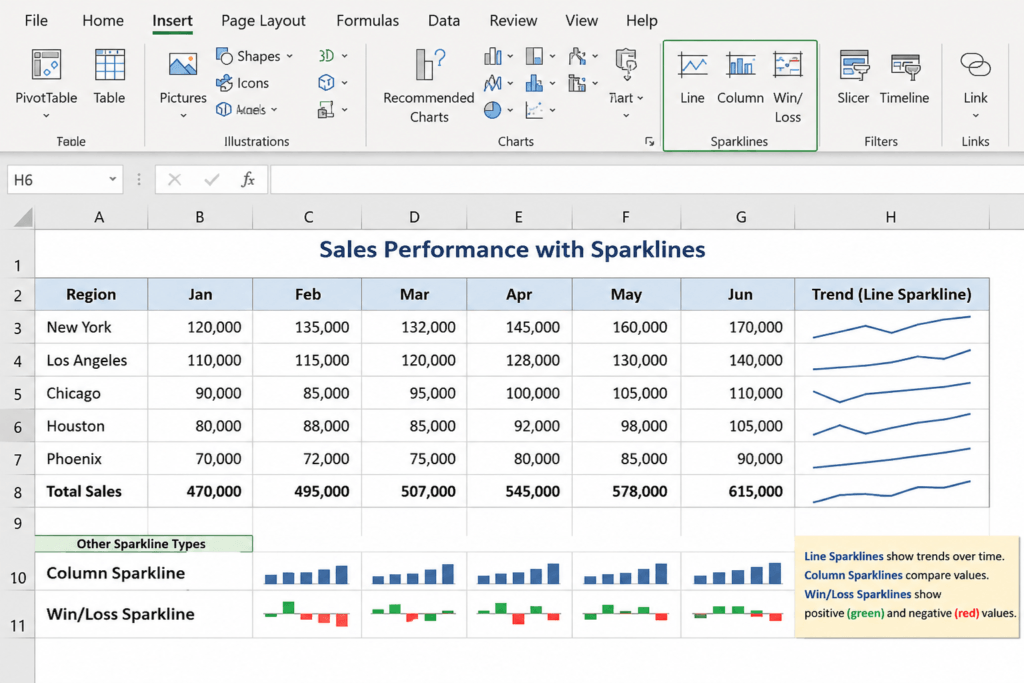
Task: Switch to the Home tab
Action: click(x=103, y=20)
